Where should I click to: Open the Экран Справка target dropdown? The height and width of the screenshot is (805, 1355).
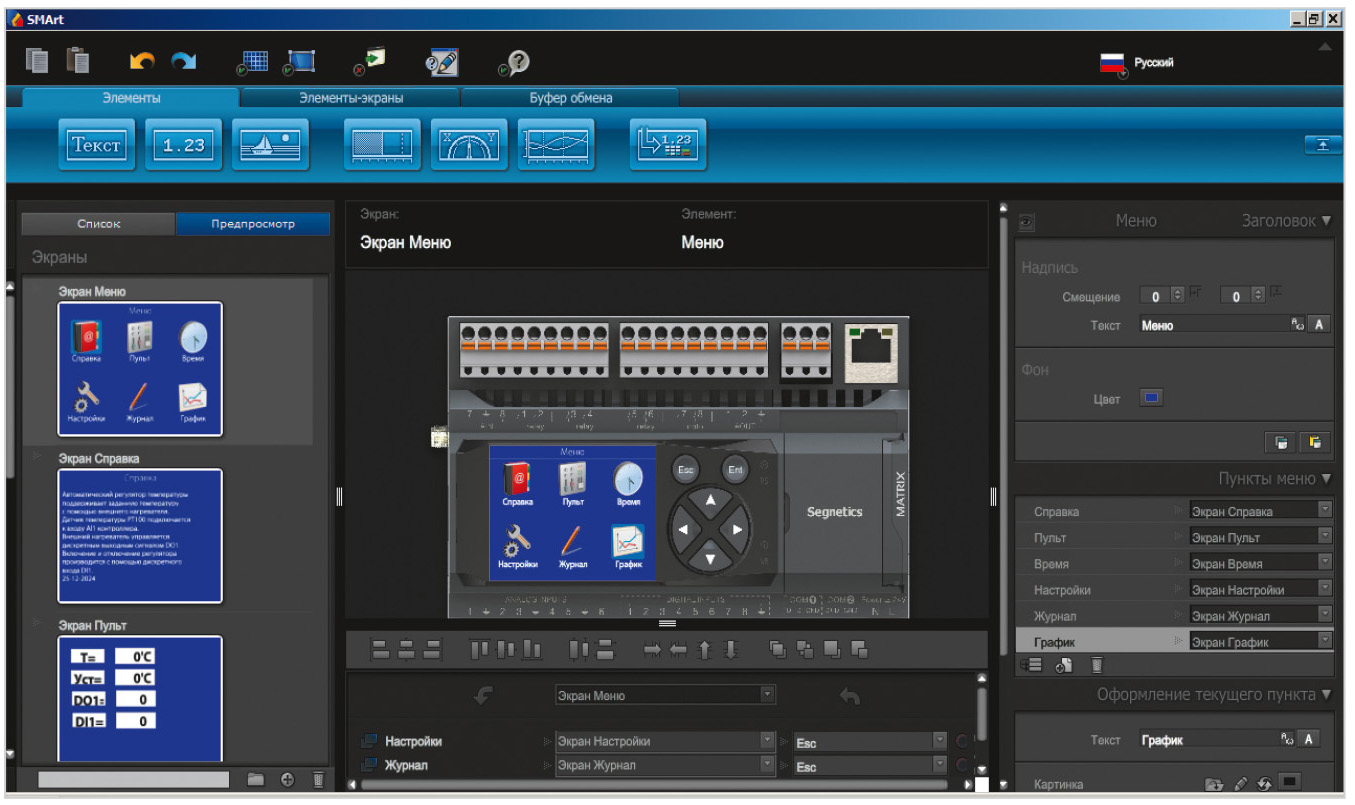coord(1325,511)
